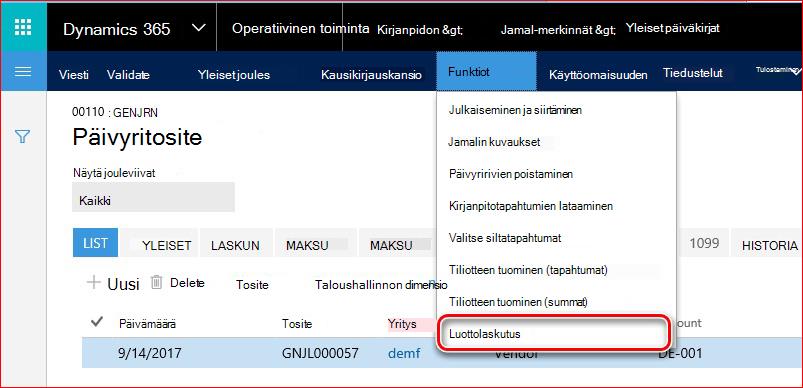Open the demf company link

(x=404, y=353)
